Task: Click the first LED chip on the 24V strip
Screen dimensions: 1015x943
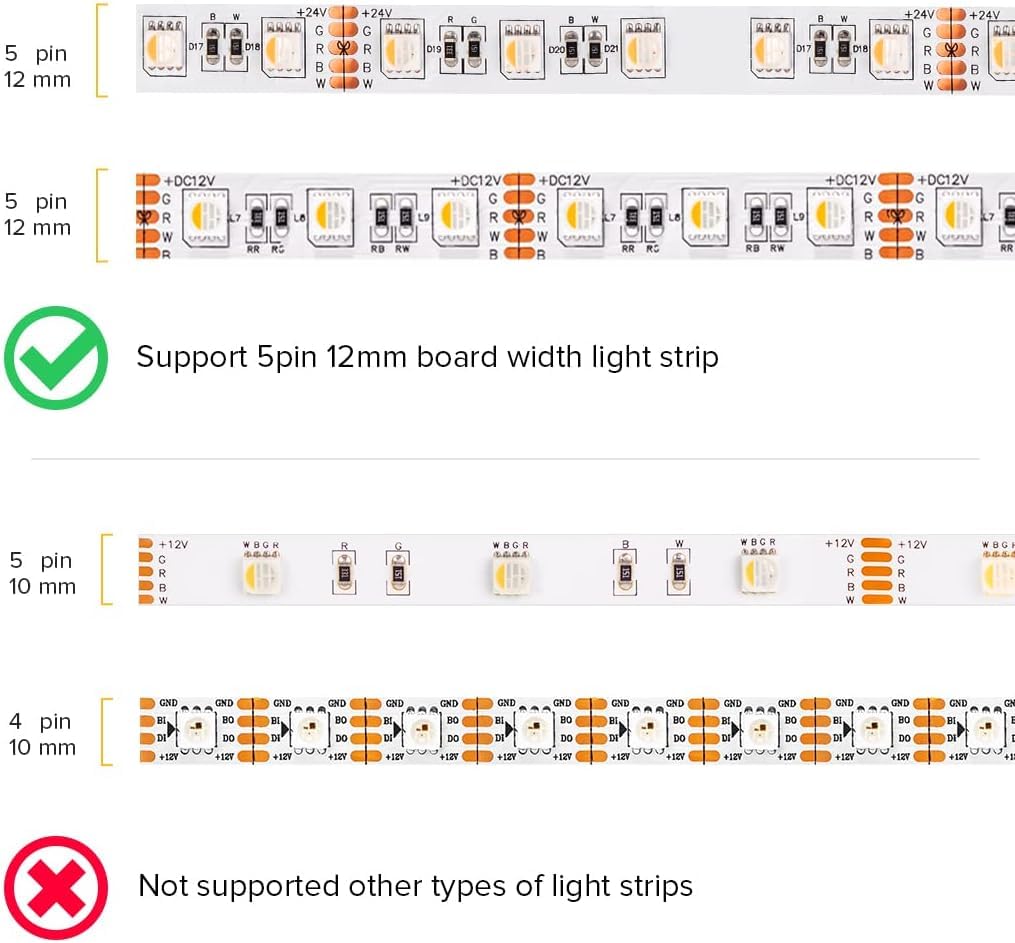Action: click(164, 47)
